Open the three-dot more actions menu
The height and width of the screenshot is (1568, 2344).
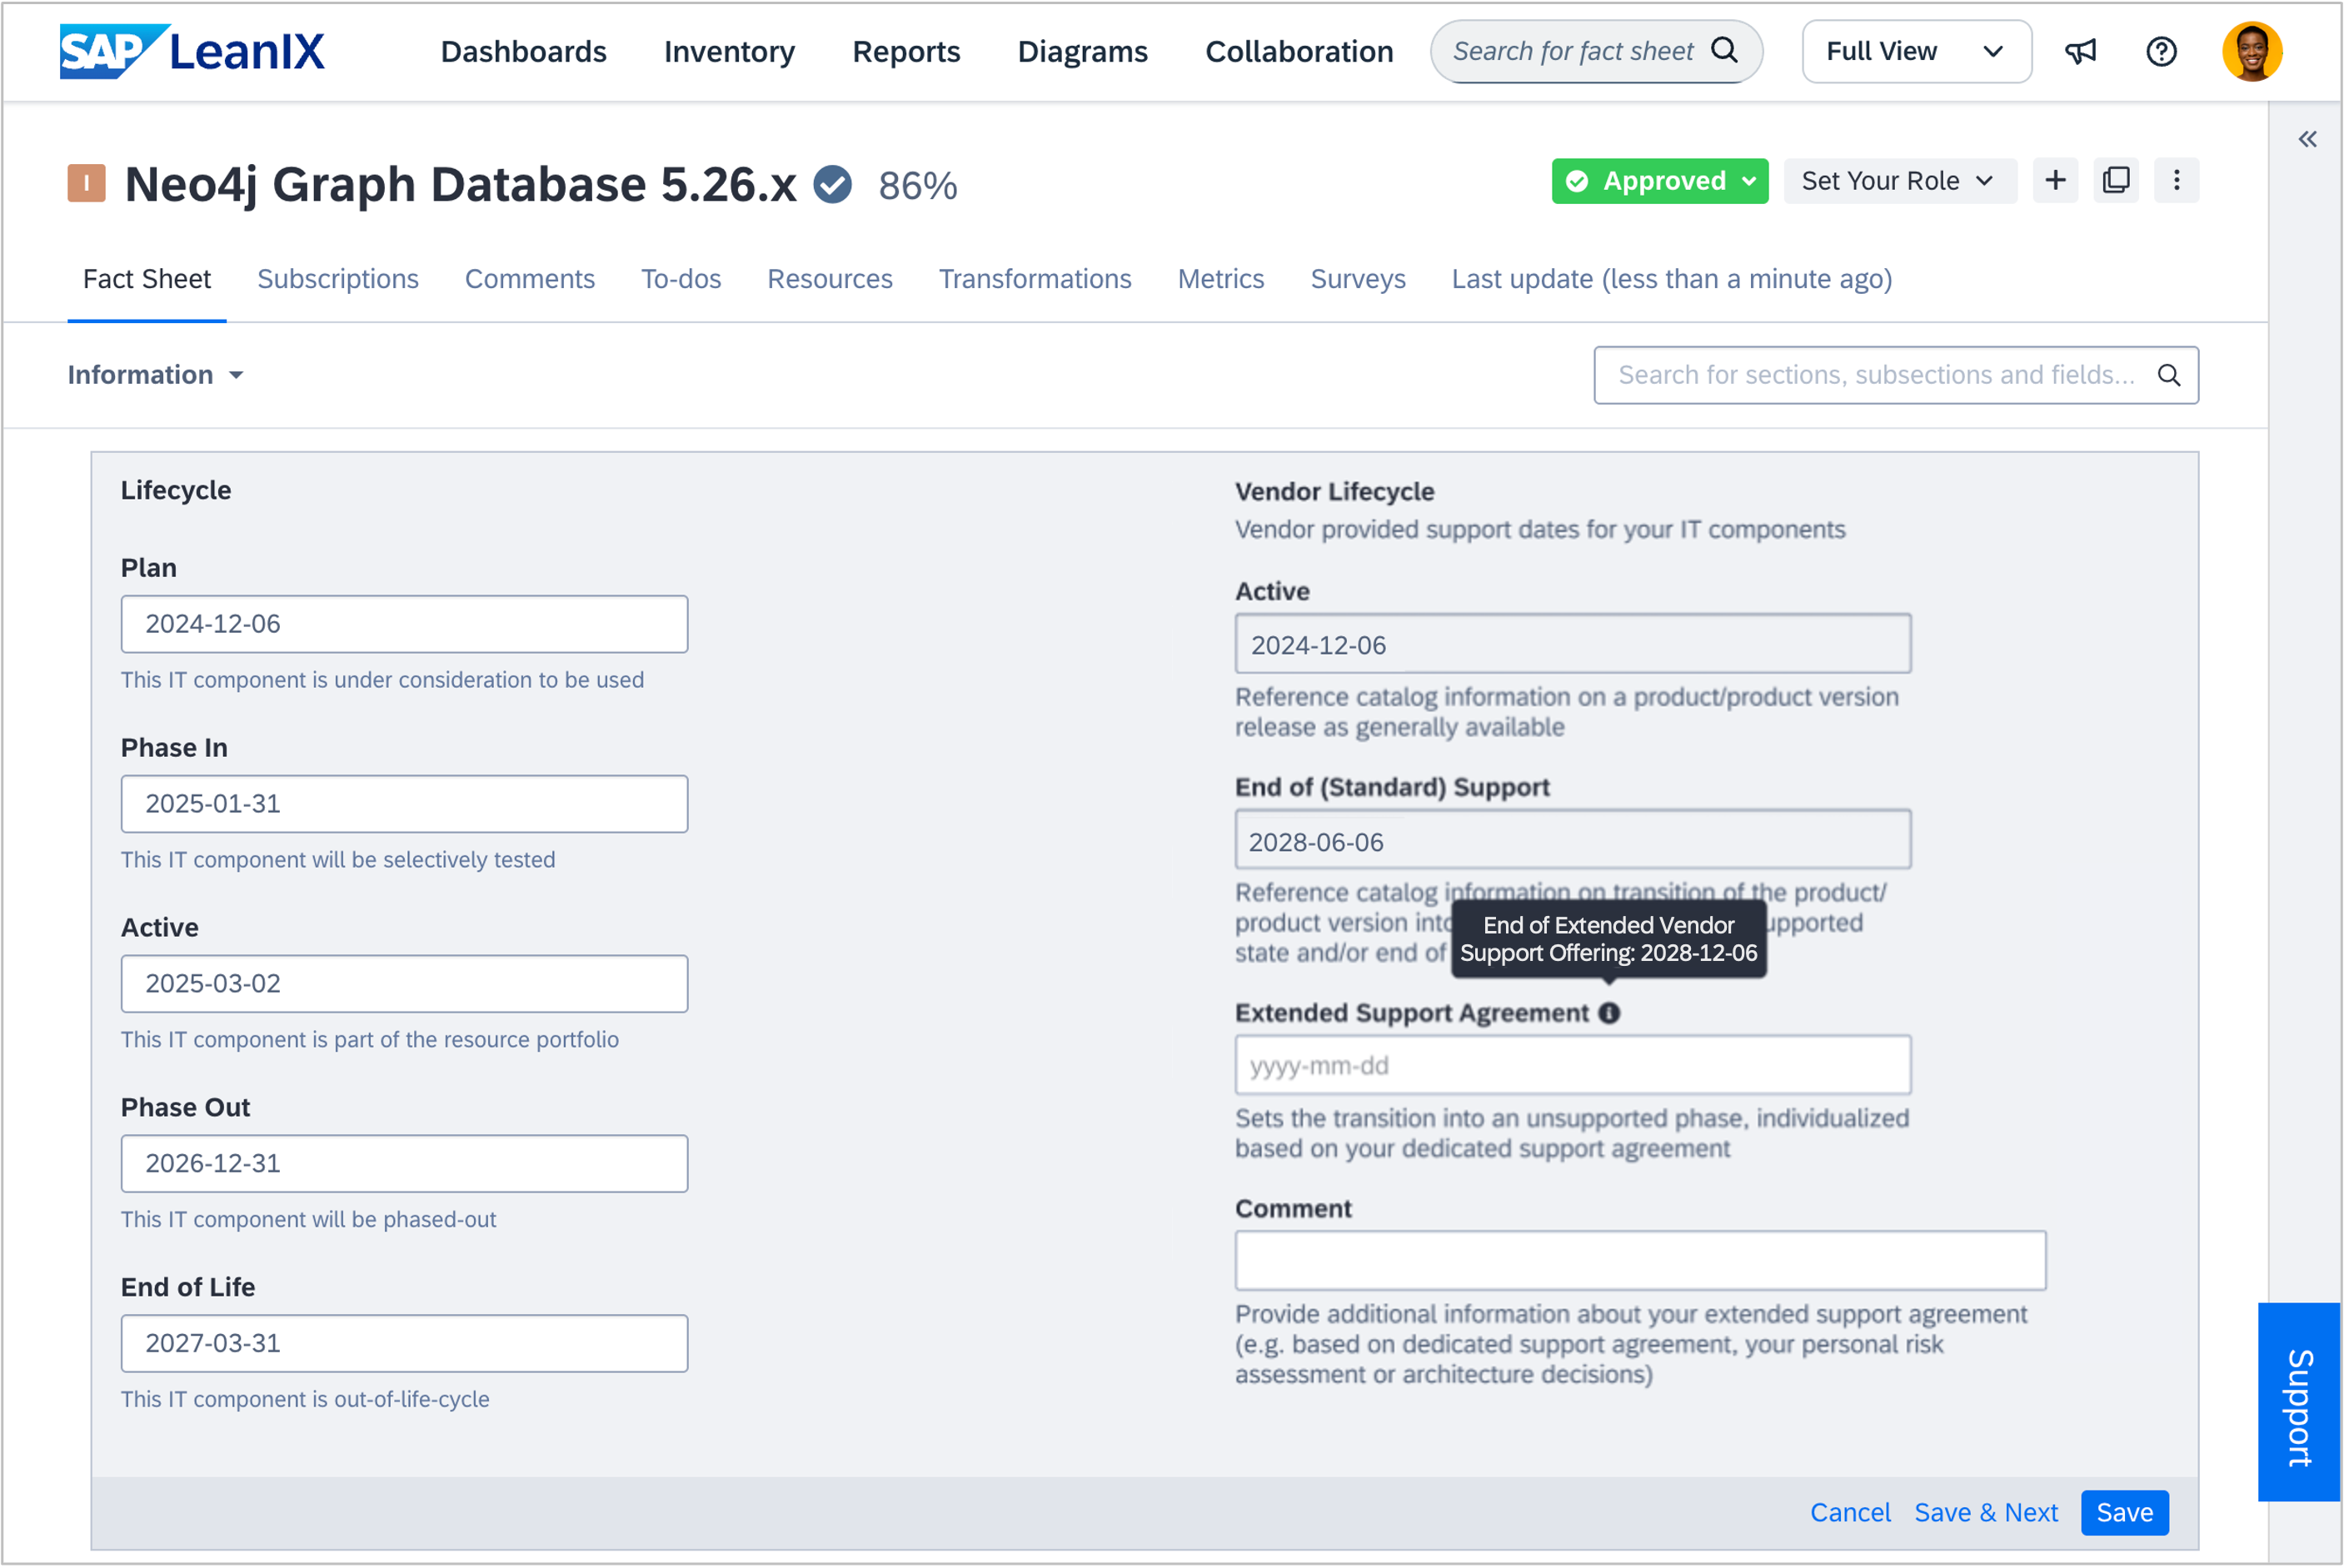point(2176,180)
